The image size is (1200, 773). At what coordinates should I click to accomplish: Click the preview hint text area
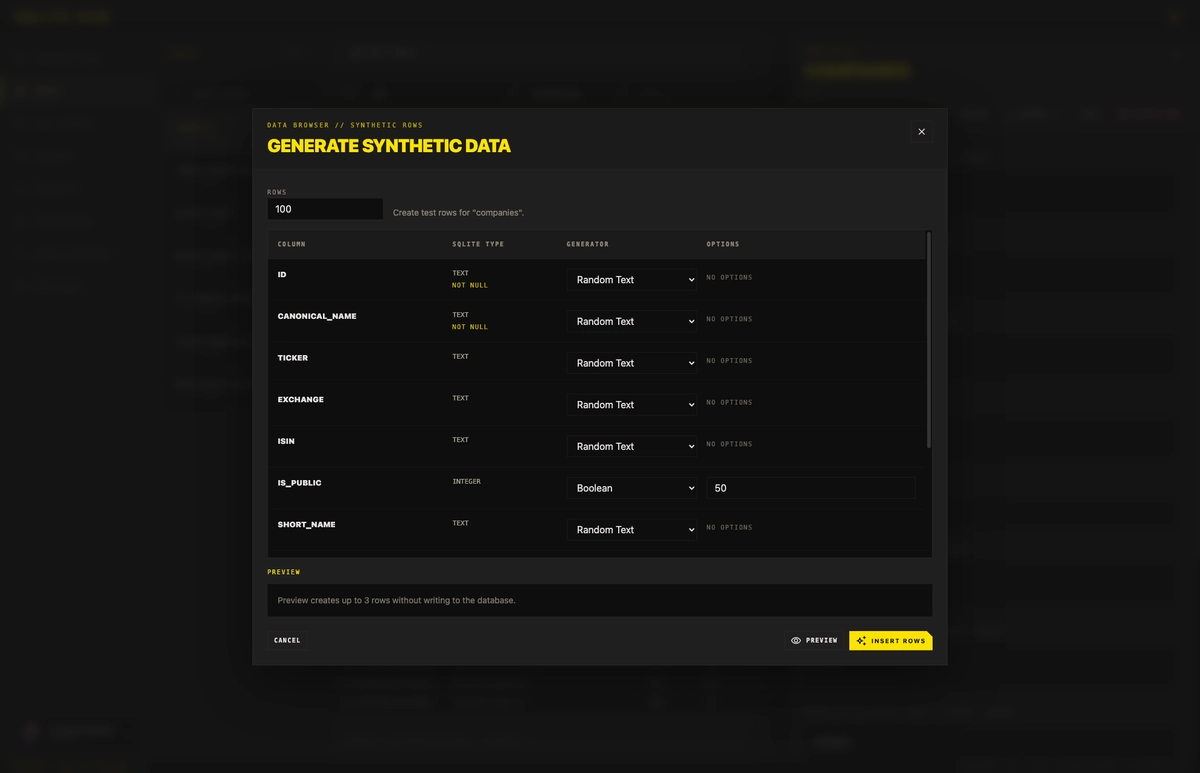point(600,600)
